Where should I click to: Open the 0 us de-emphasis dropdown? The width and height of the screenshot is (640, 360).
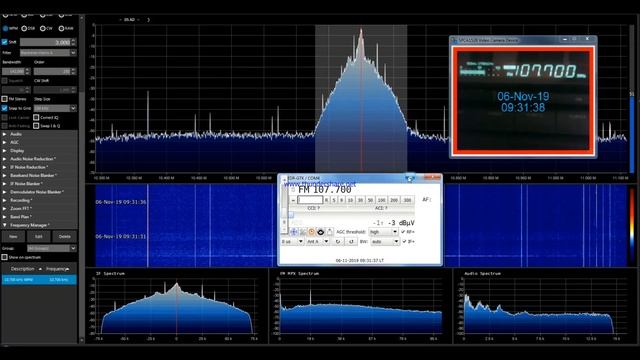click(292, 242)
